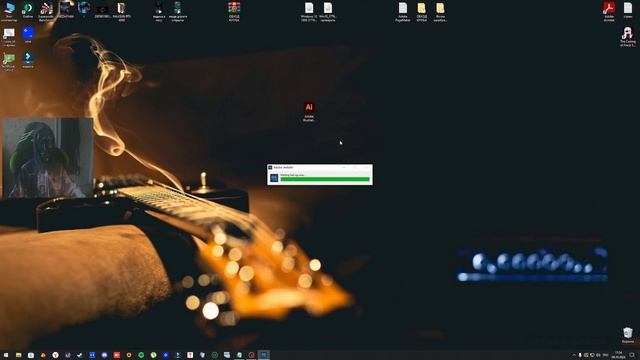Select the colorful WinRAR archive desktop icon
Viewport: 640px width, 360px height.
coord(234,11)
